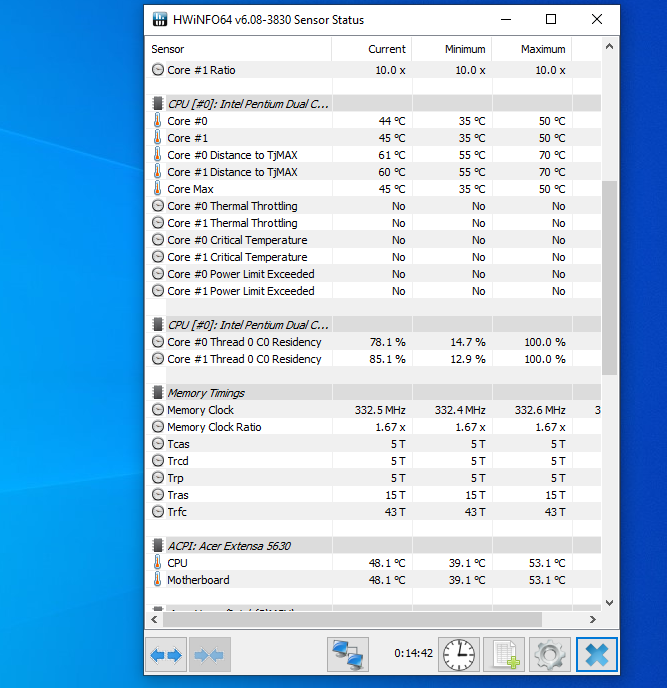Click the blue X close sensors button

pyautogui.click(x=597, y=655)
